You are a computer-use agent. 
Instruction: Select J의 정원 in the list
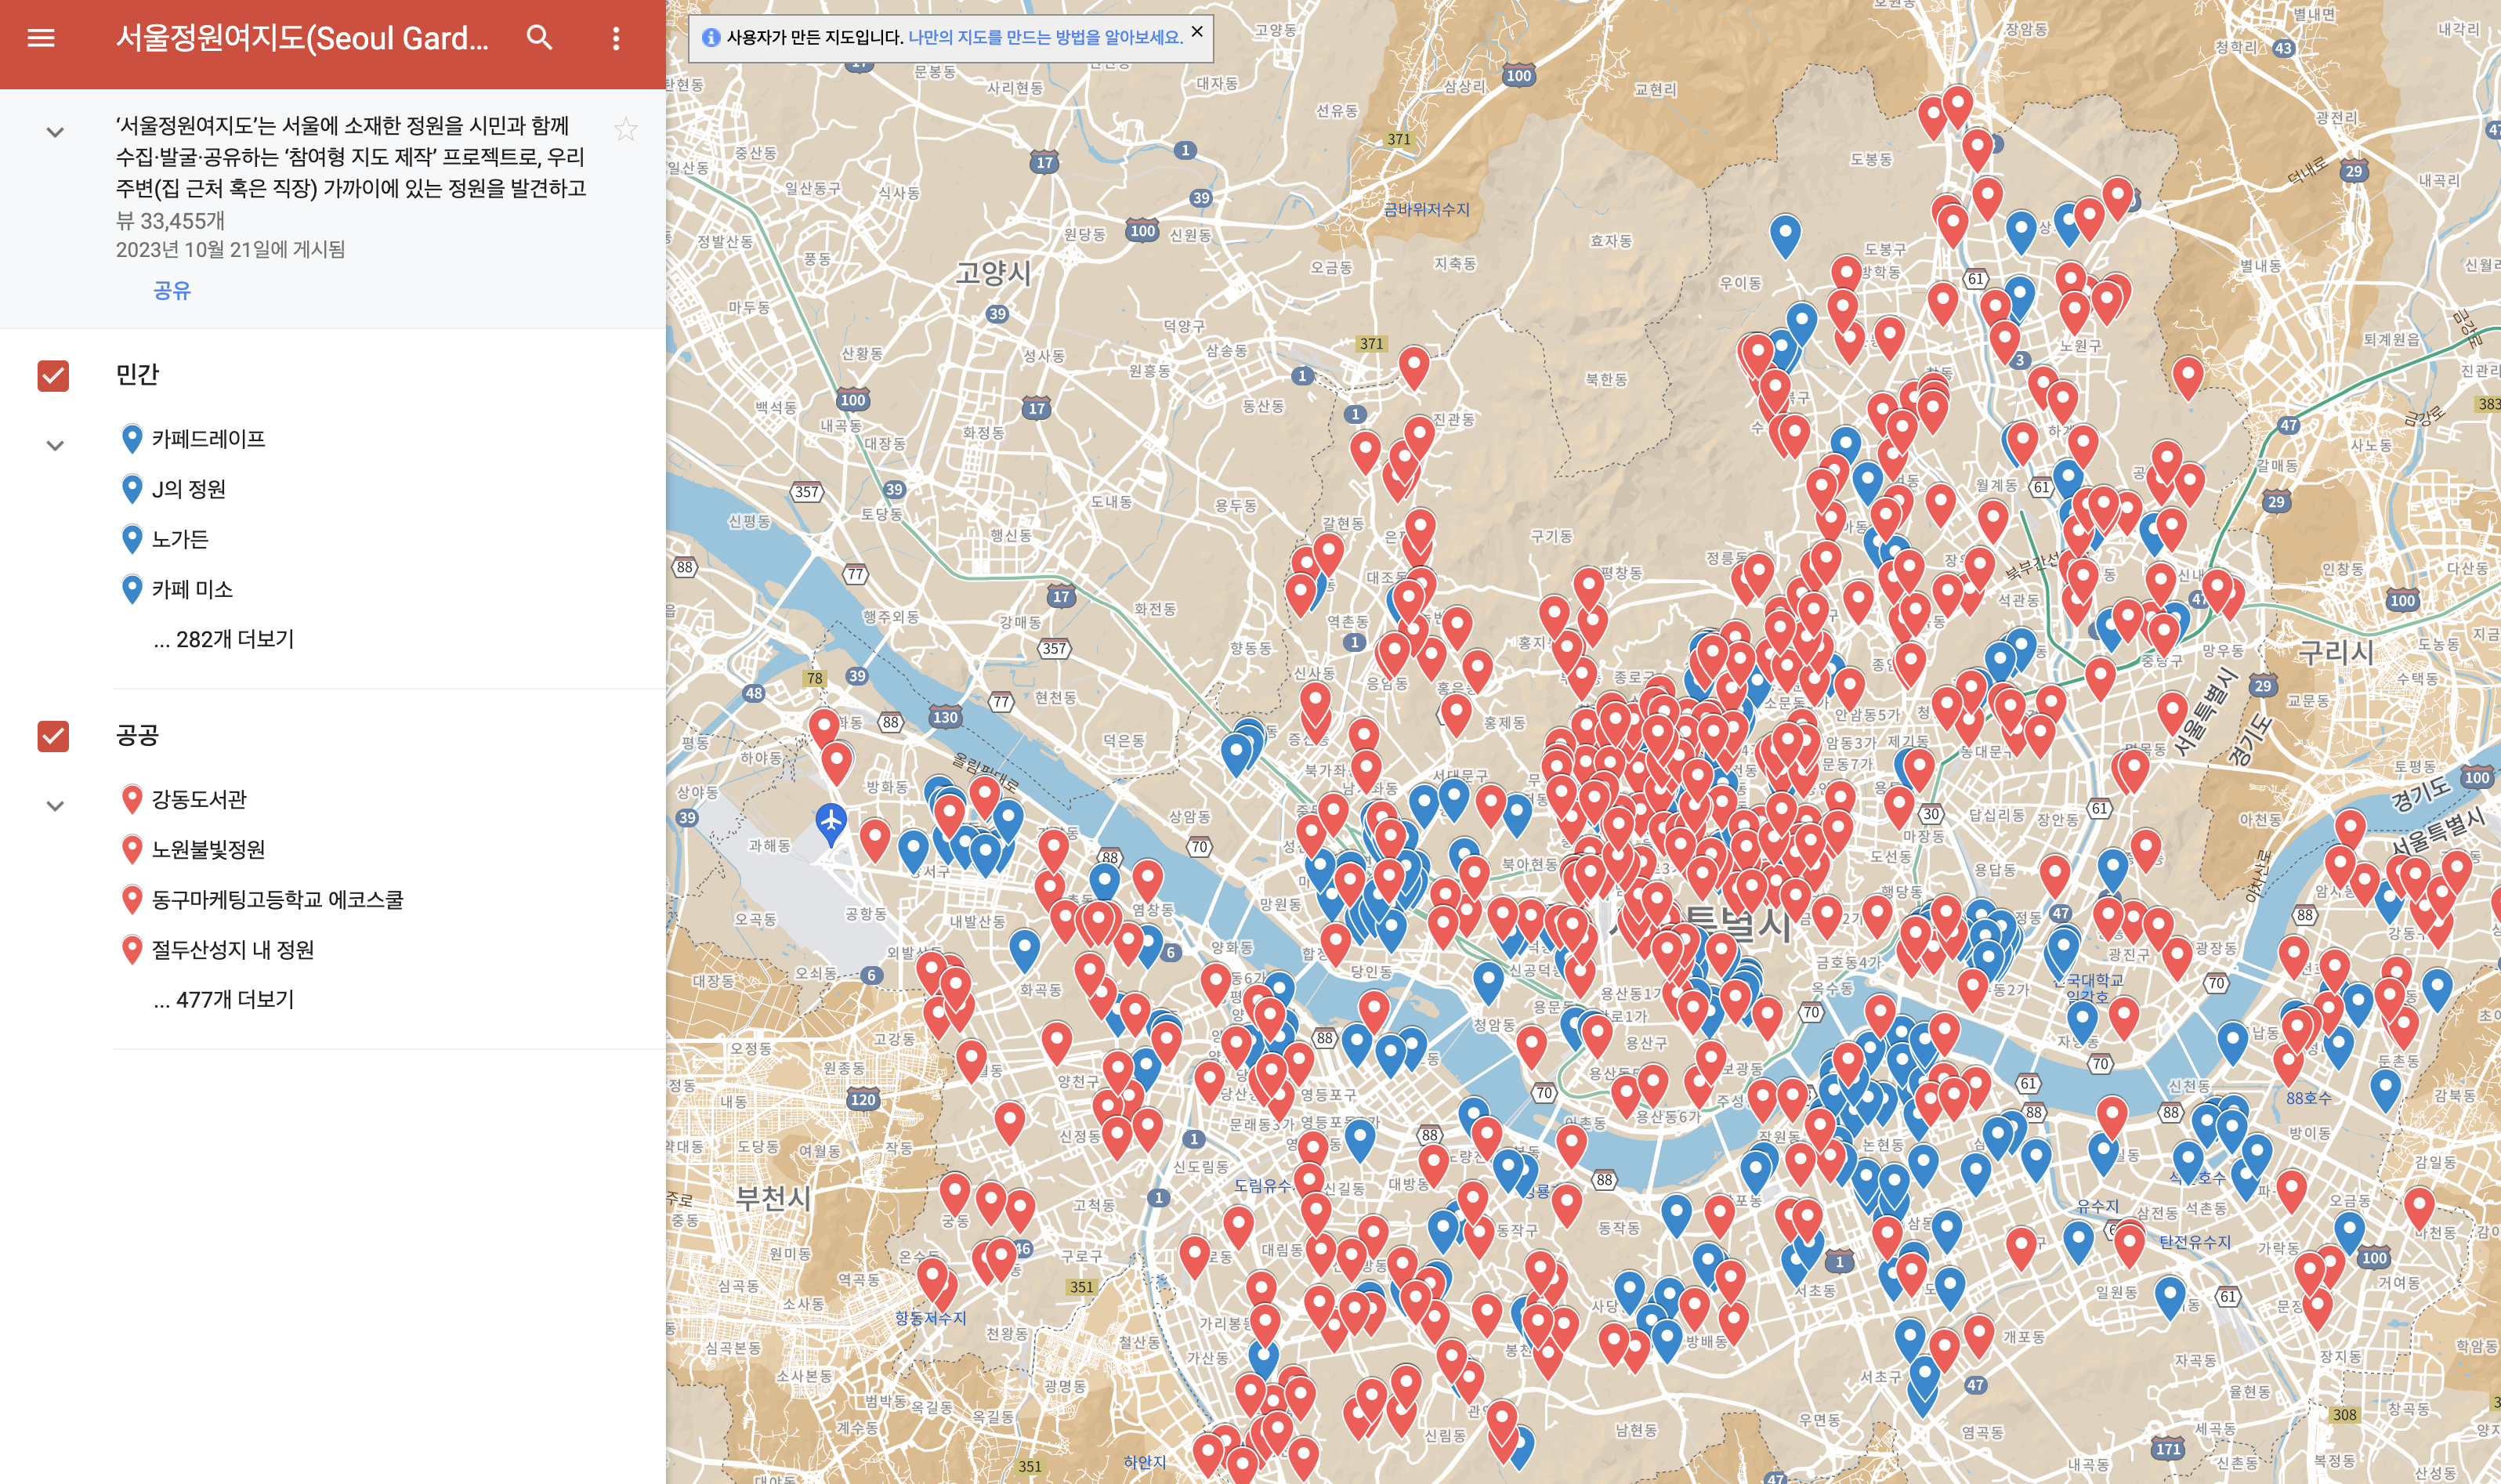pyautogui.click(x=188, y=489)
